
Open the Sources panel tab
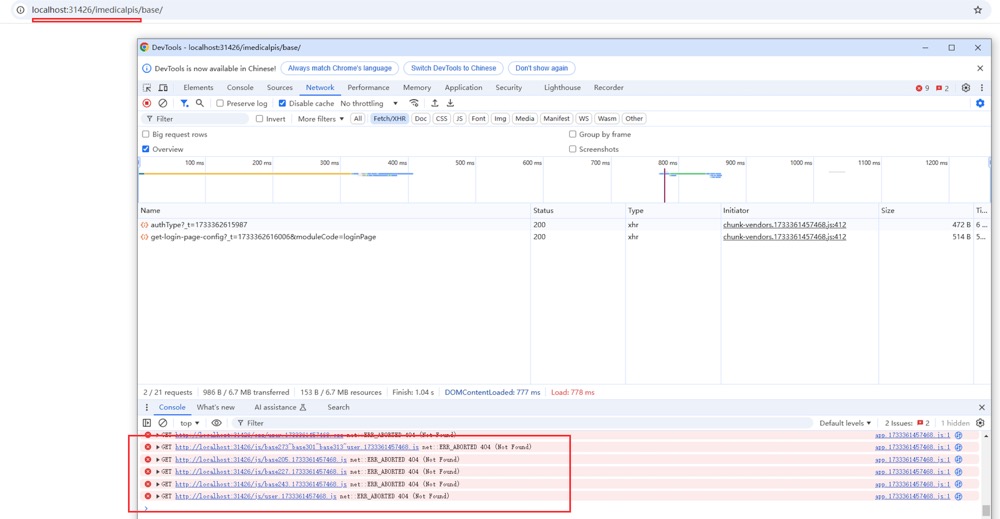[280, 88]
